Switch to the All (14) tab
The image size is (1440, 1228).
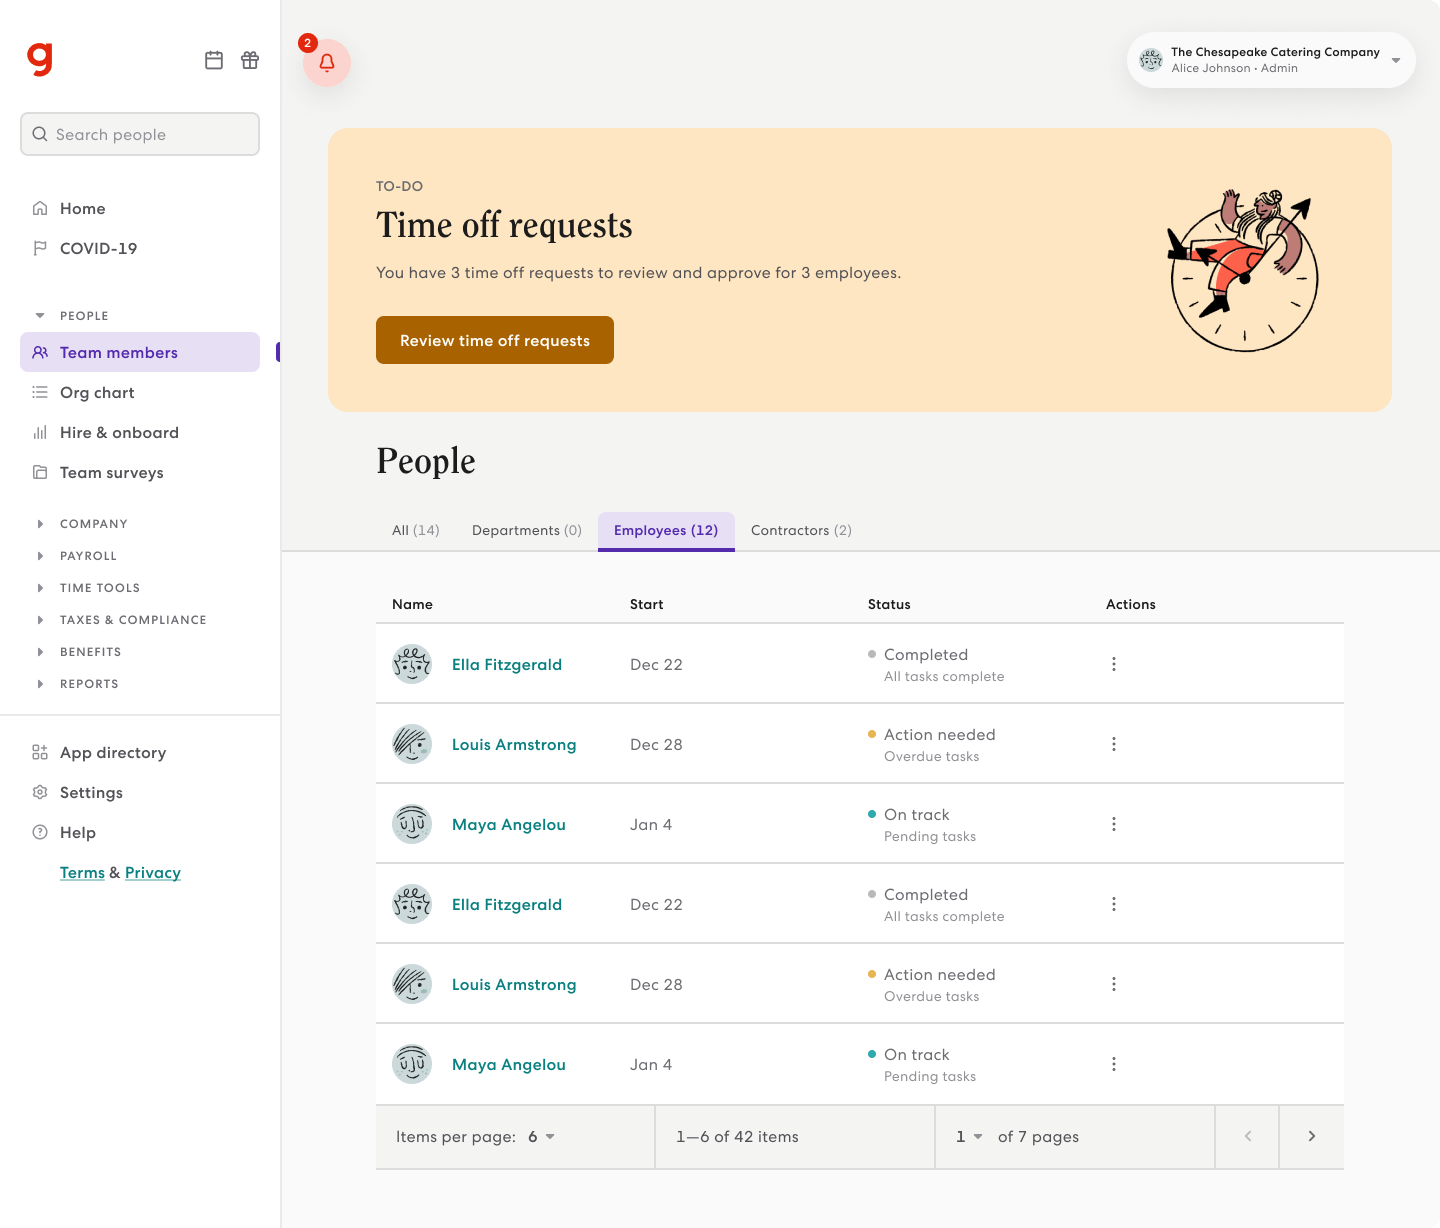pyautogui.click(x=416, y=530)
